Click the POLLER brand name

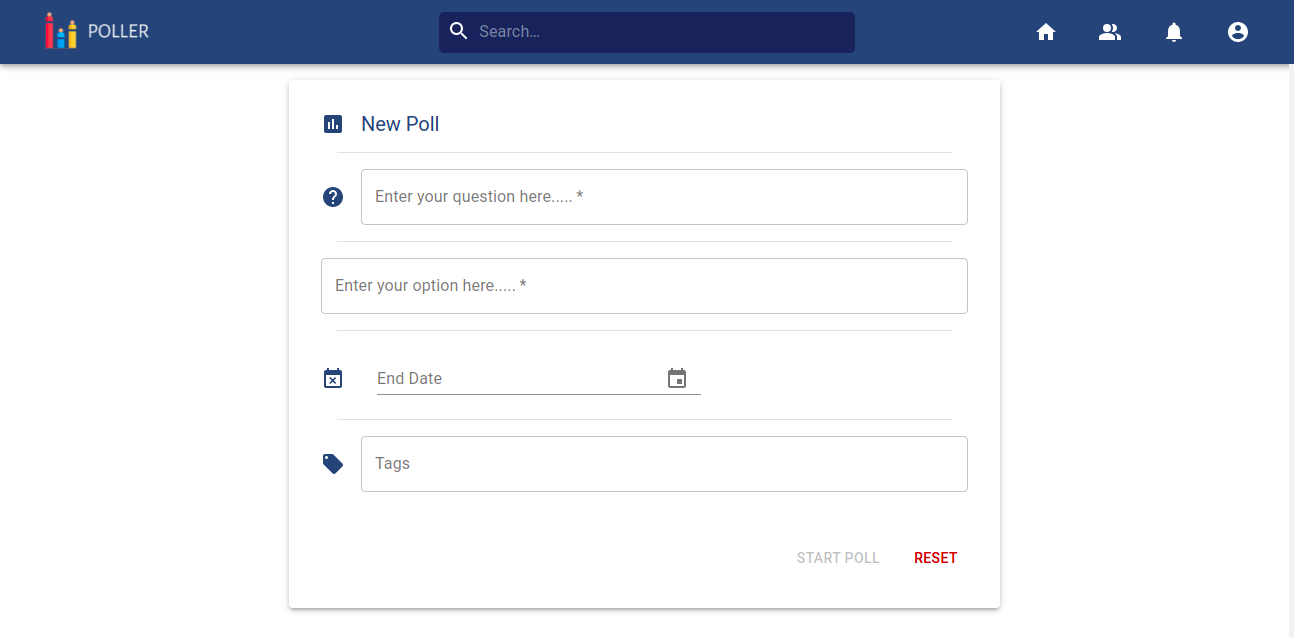click(118, 32)
